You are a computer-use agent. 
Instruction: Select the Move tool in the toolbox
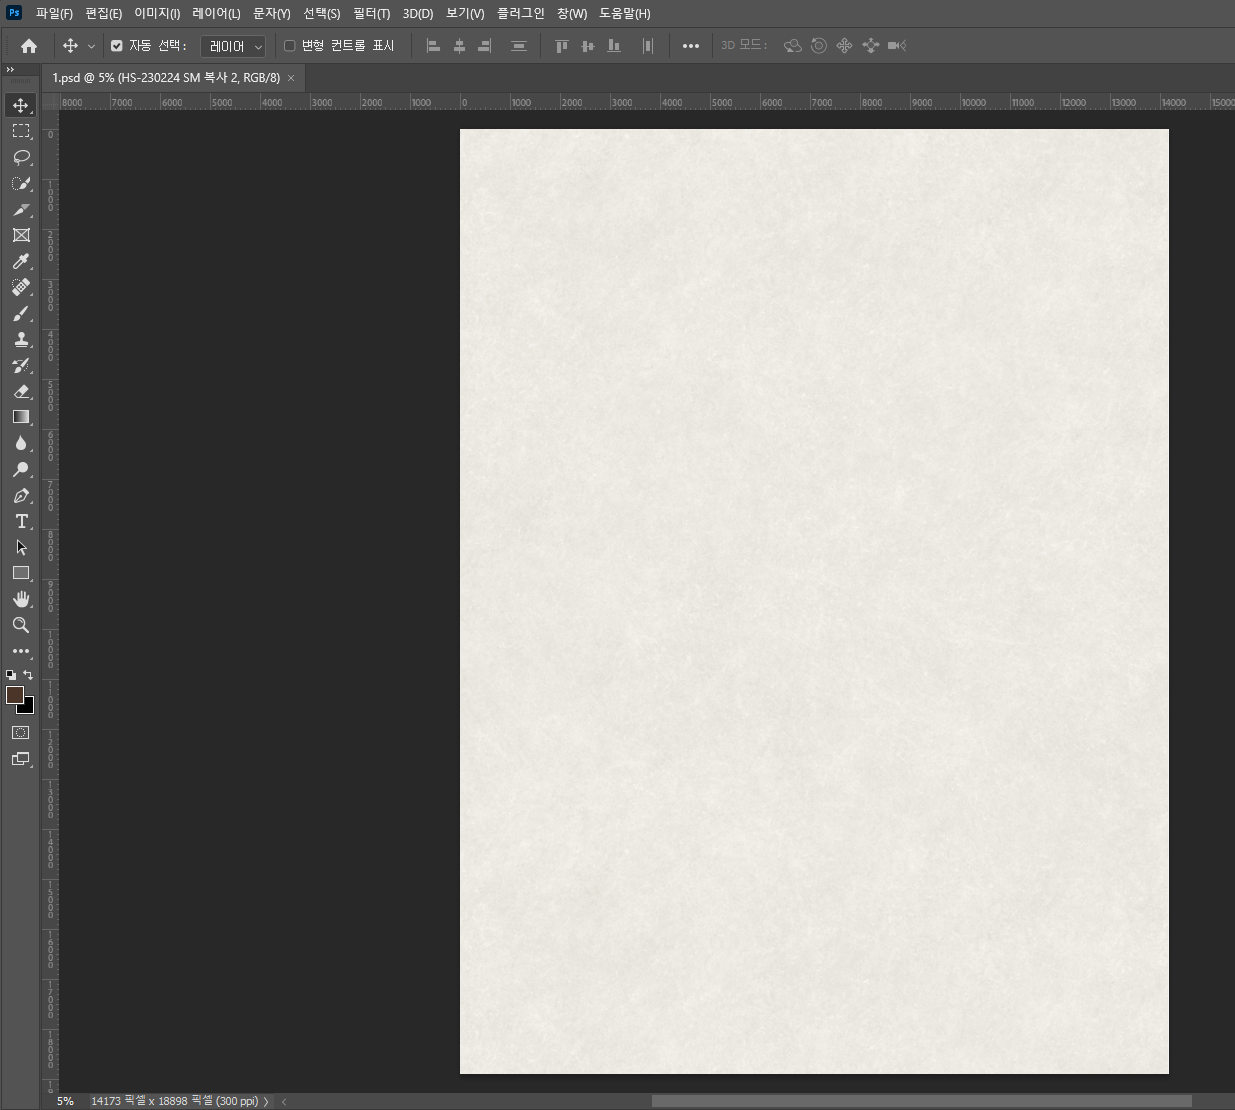21,105
